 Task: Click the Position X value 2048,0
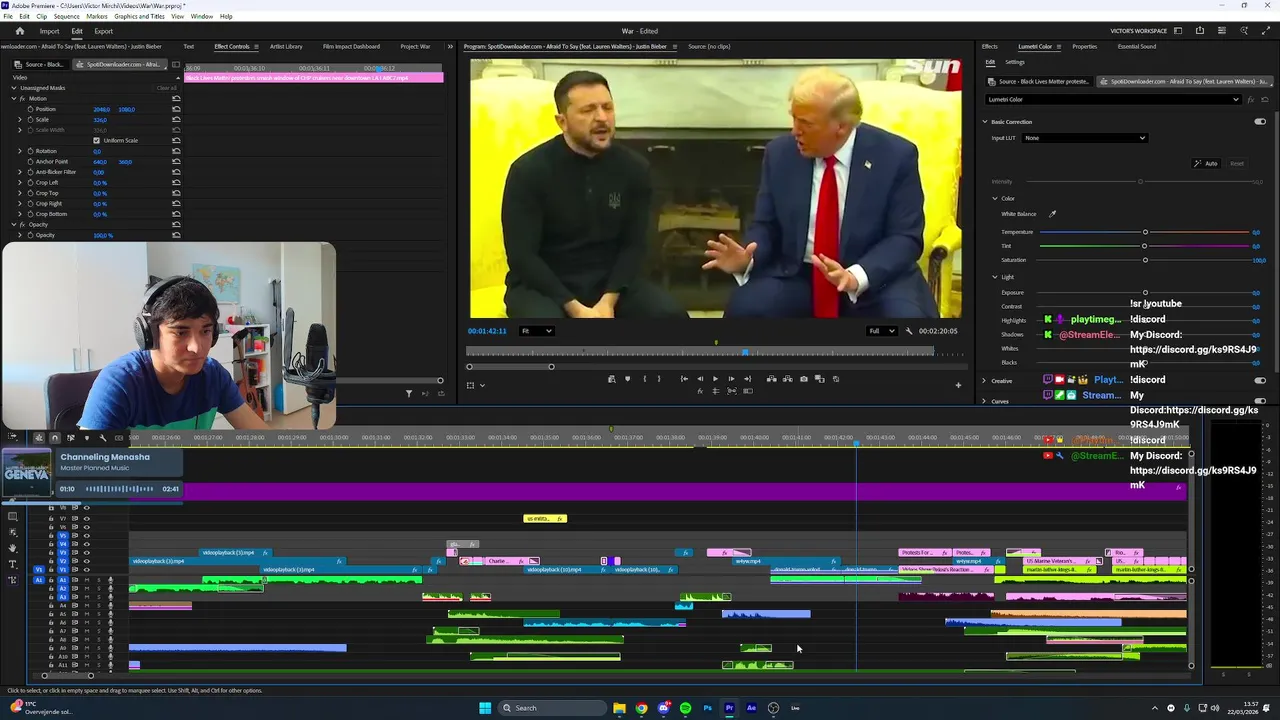[101, 109]
